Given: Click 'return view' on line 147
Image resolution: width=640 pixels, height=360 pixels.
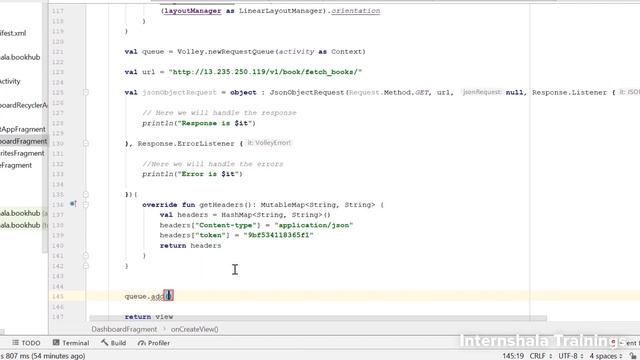Looking at the screenshot, I should pos(149,317).
